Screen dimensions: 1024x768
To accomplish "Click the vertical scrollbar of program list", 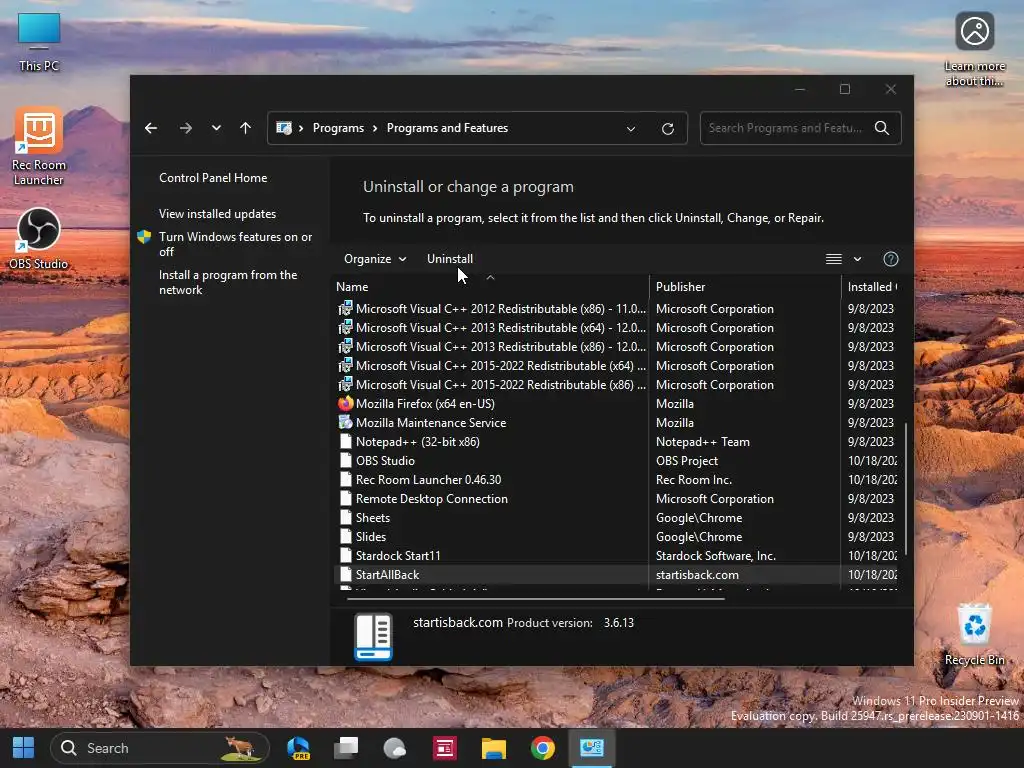I will (906, 488).
